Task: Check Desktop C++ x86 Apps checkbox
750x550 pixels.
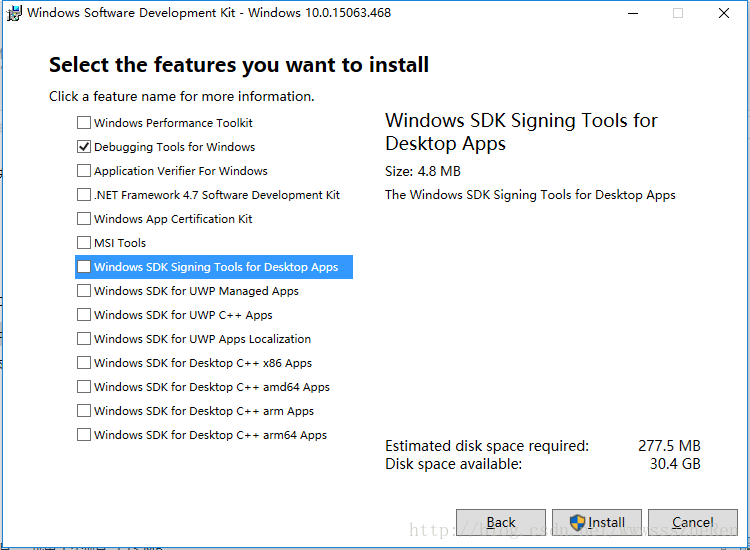Action: (84, 363)
